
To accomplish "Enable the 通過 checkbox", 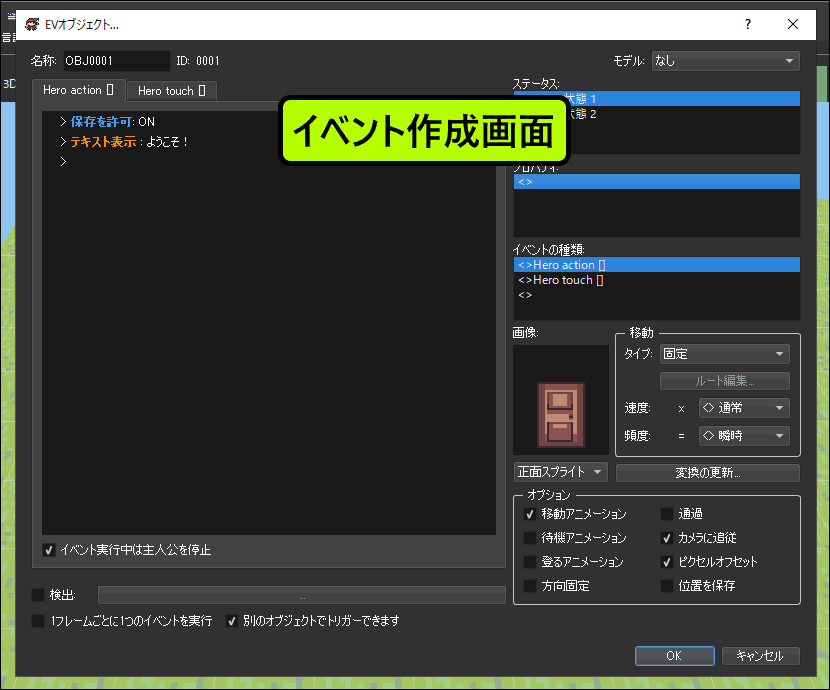I will click(x=667, y=514).
